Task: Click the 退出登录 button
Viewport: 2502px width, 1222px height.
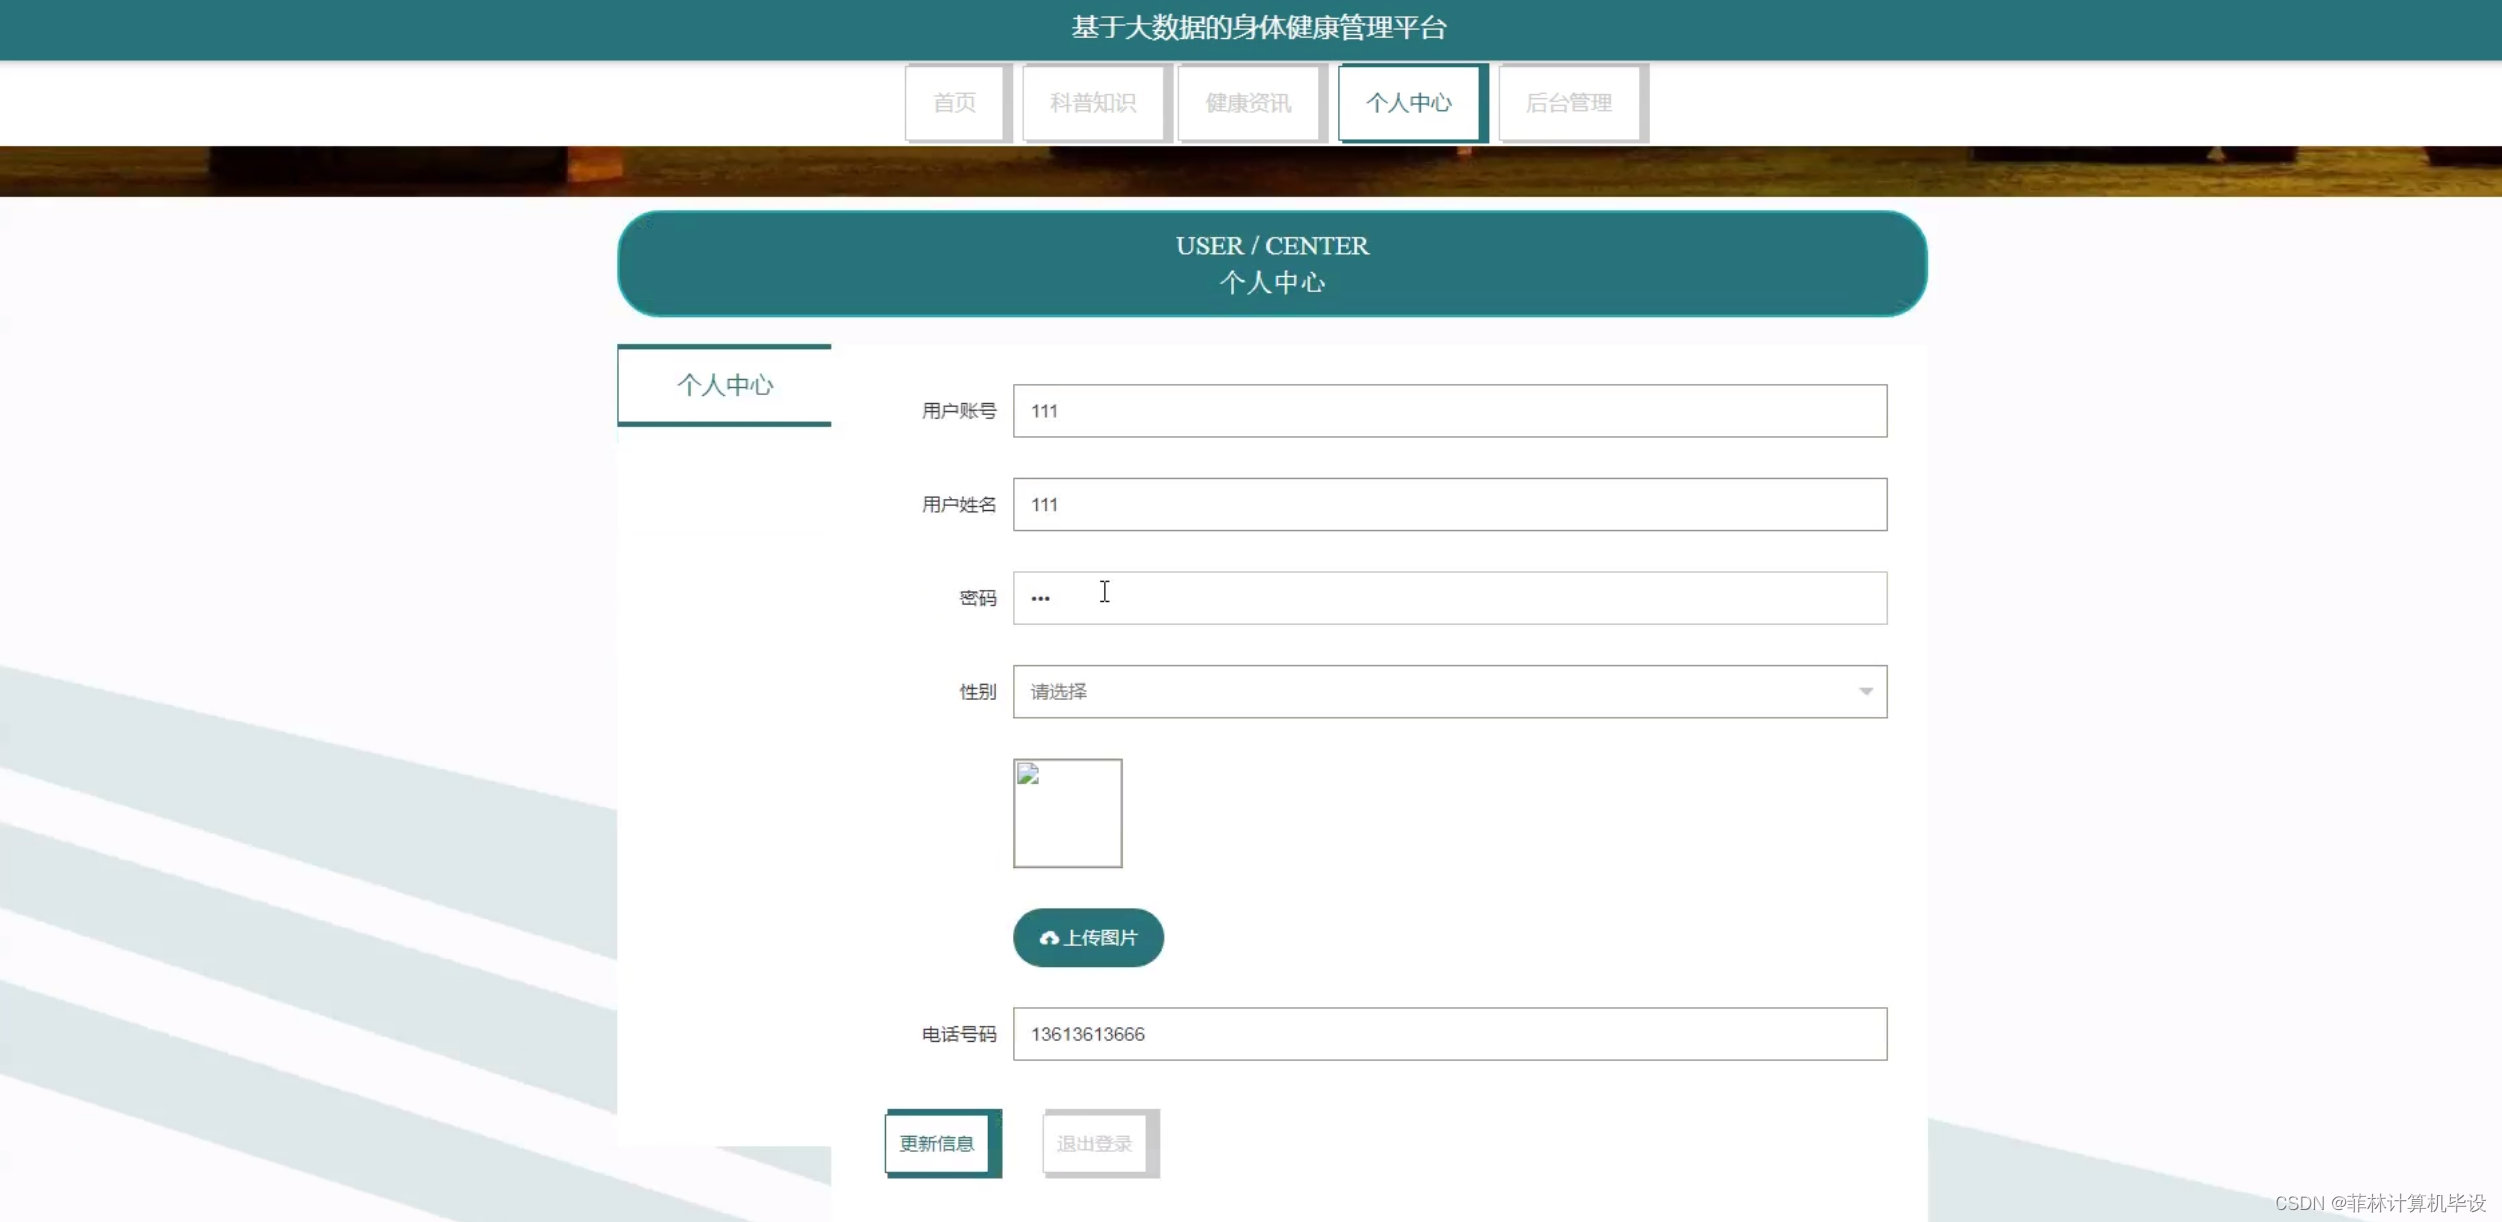Action: [x=1096, y=1143]
